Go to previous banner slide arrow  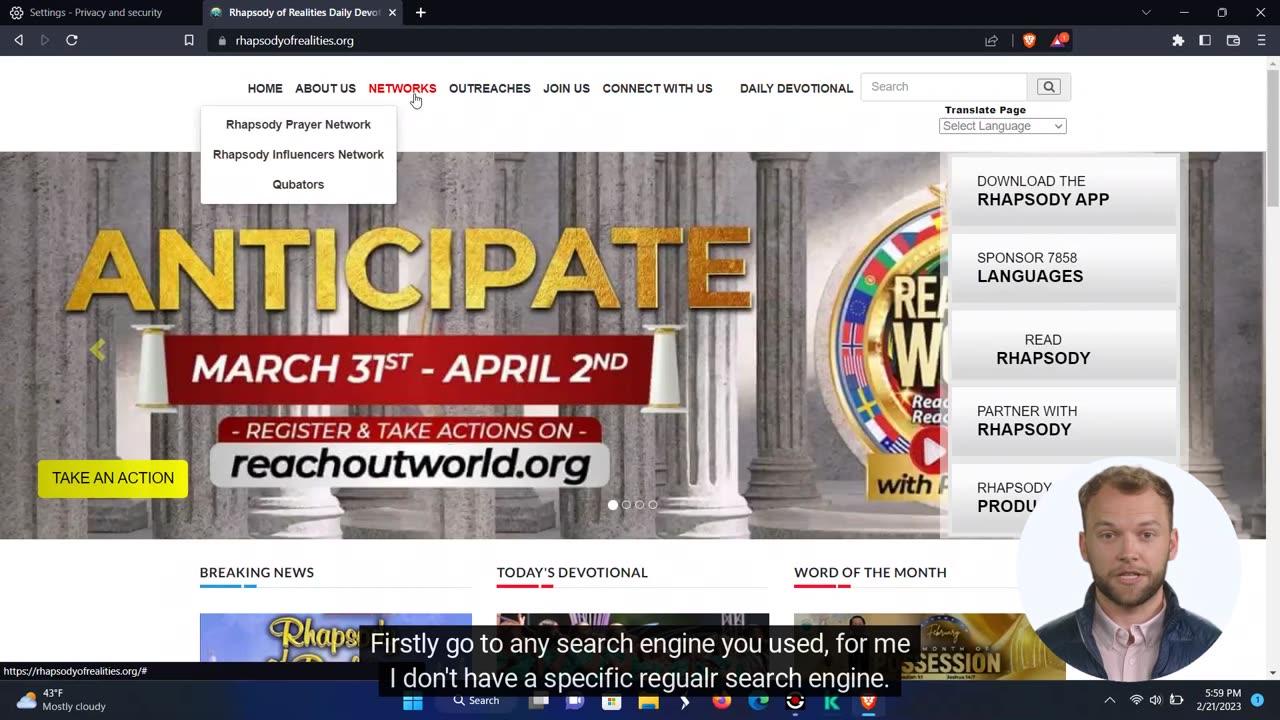pos(97,349)
